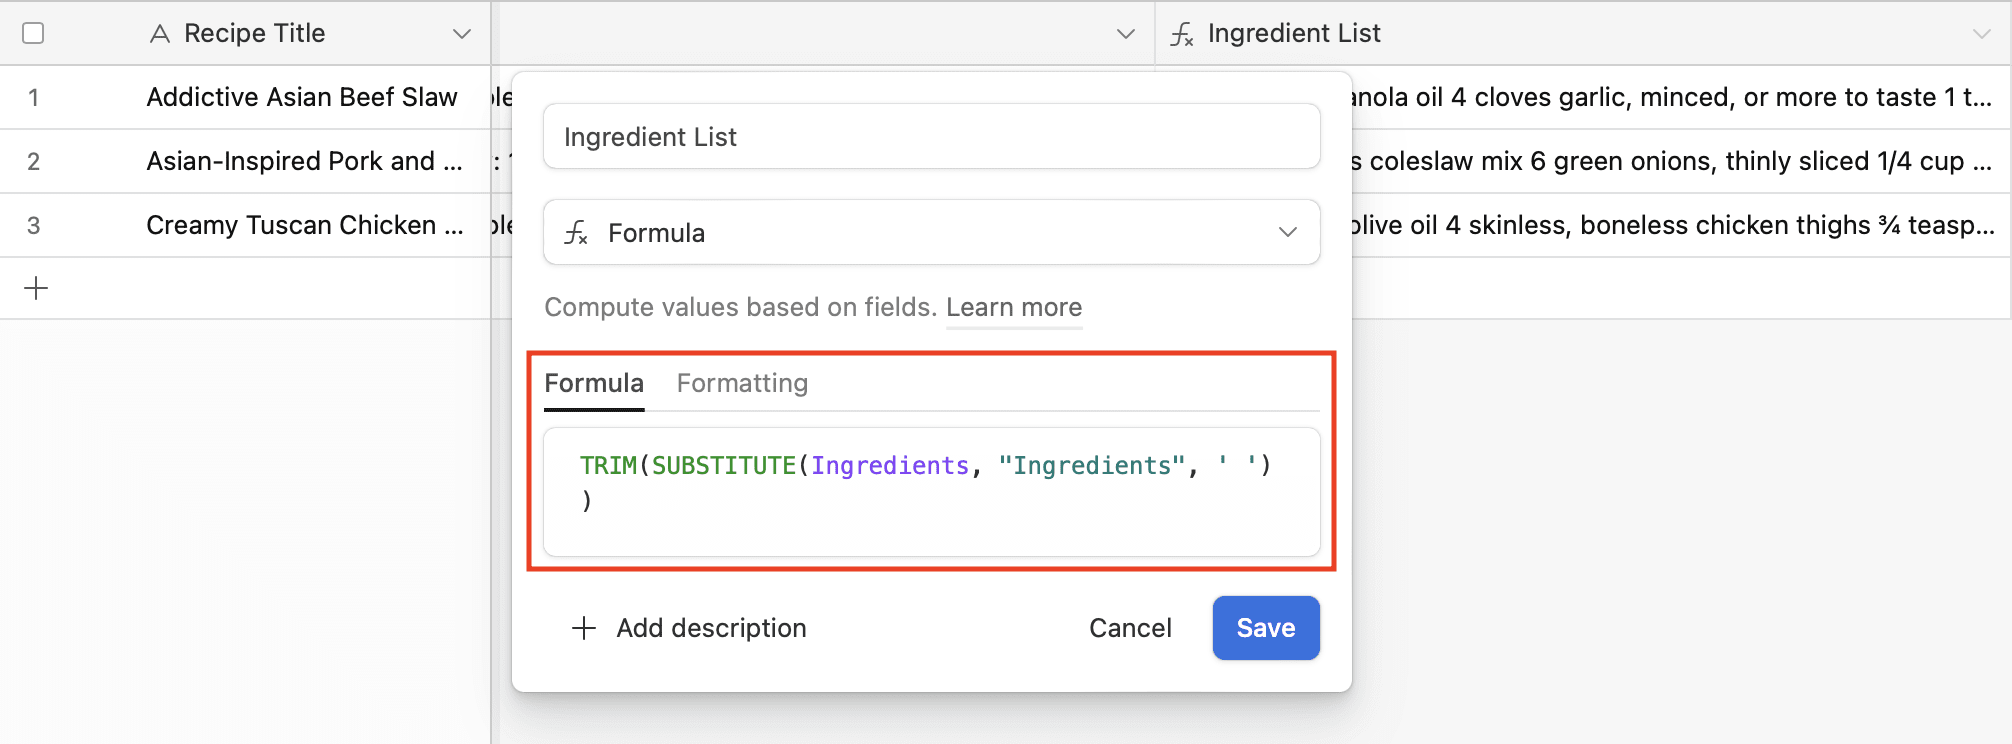Select Asian-Inspired Pork and ... cell

click(305, 161)
